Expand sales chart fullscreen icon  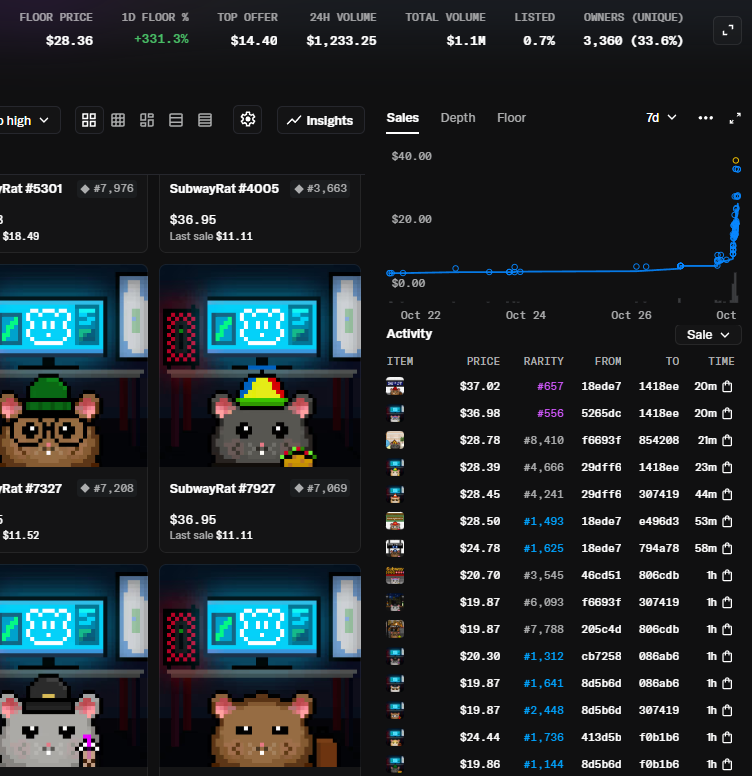(x=735, y=118)
